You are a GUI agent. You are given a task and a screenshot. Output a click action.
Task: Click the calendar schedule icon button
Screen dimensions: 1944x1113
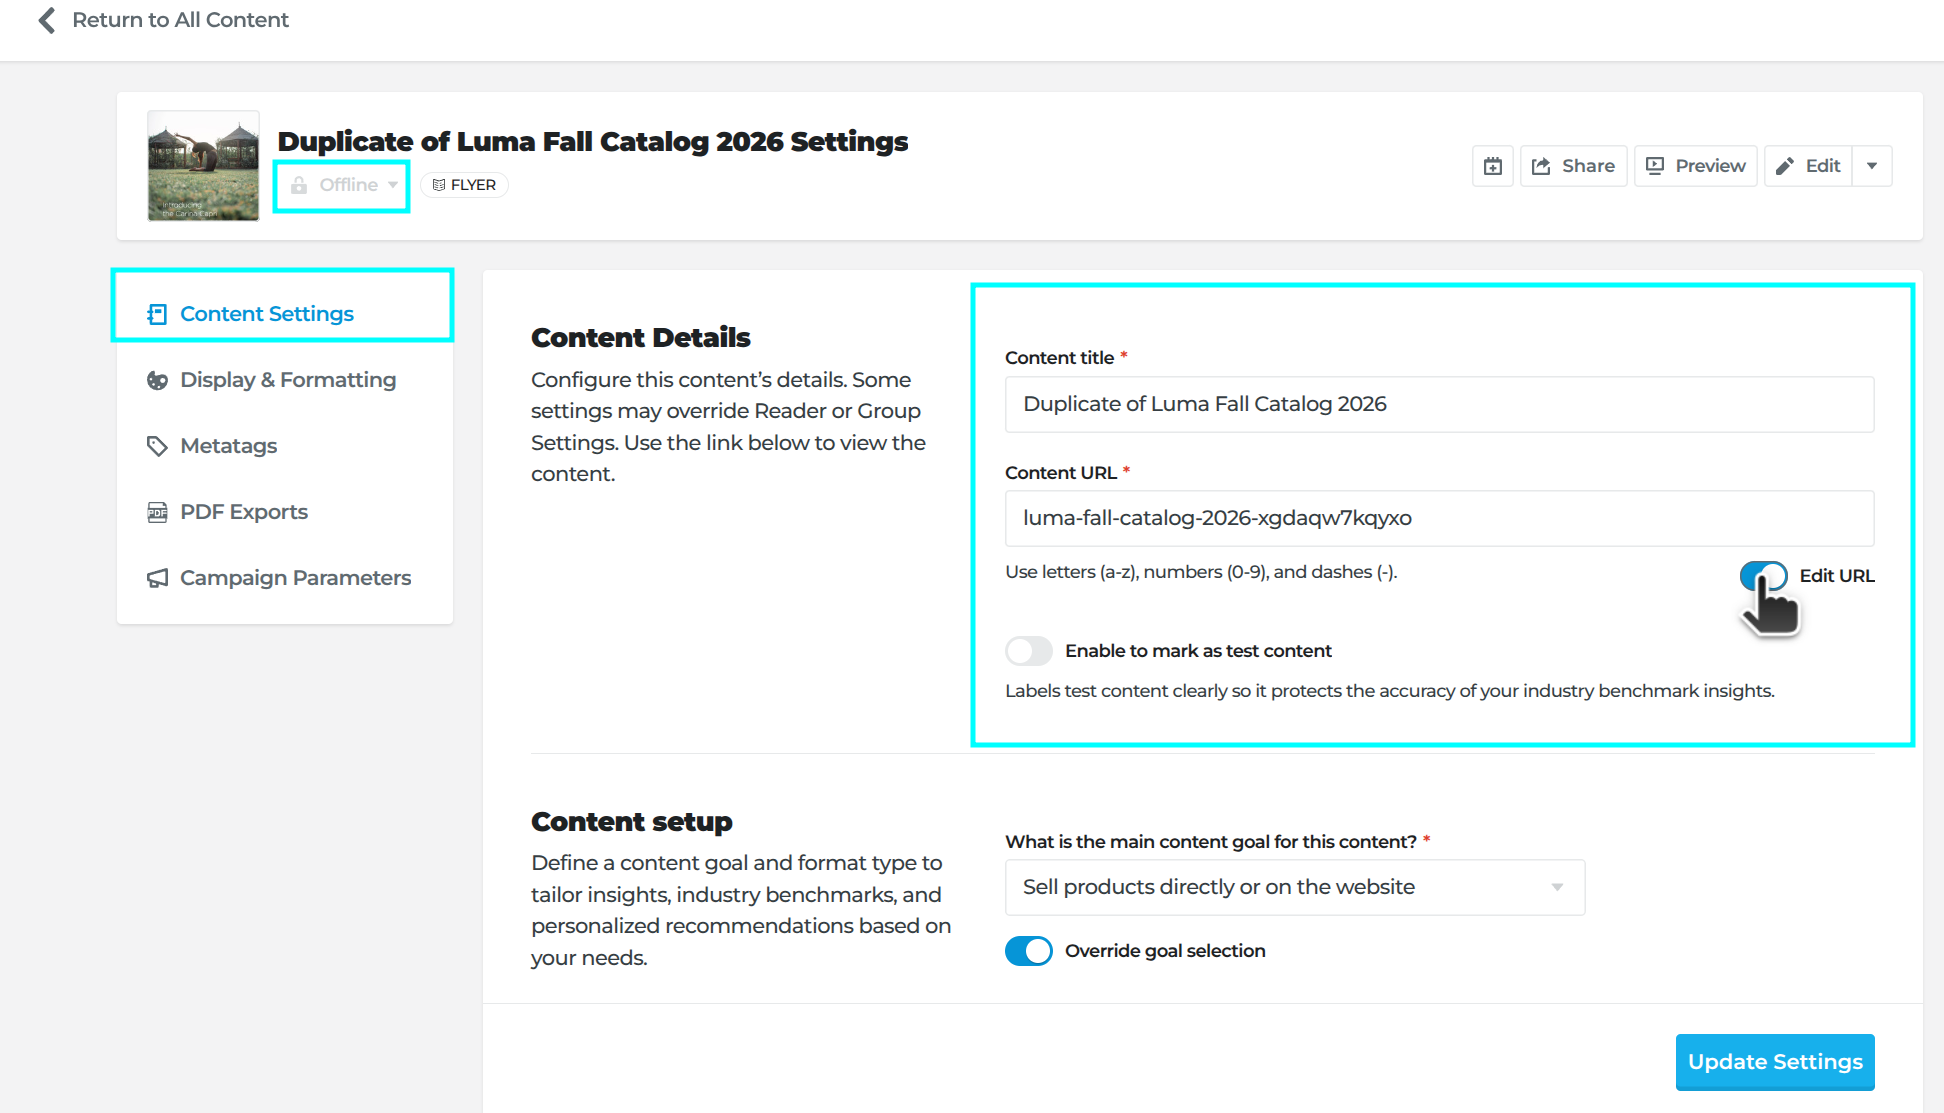click(x=1492, y=166)
